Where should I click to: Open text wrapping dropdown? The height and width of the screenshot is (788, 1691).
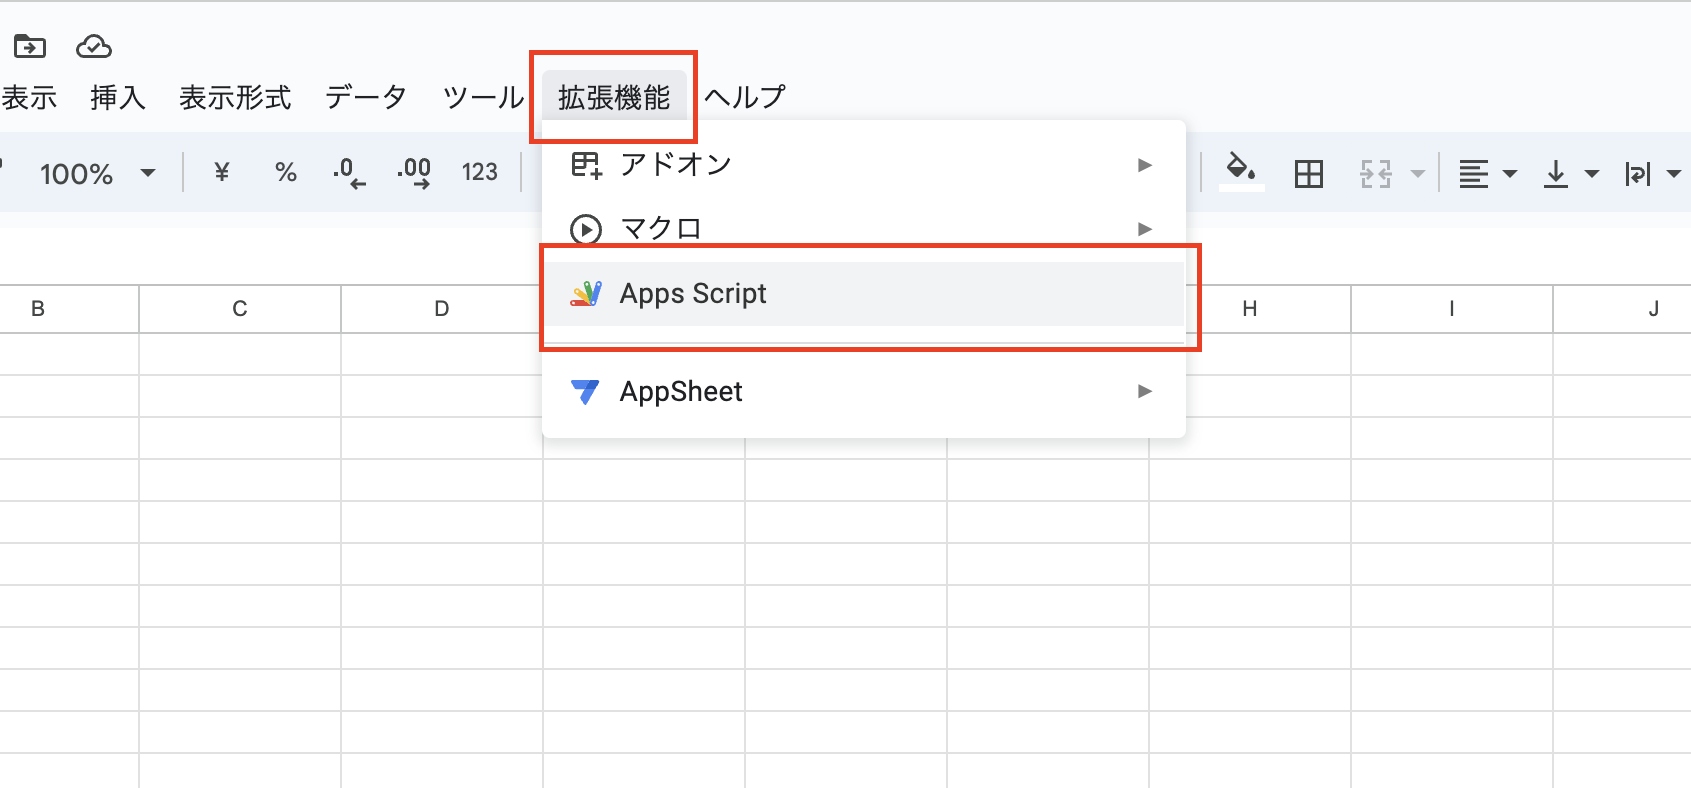1651,174
